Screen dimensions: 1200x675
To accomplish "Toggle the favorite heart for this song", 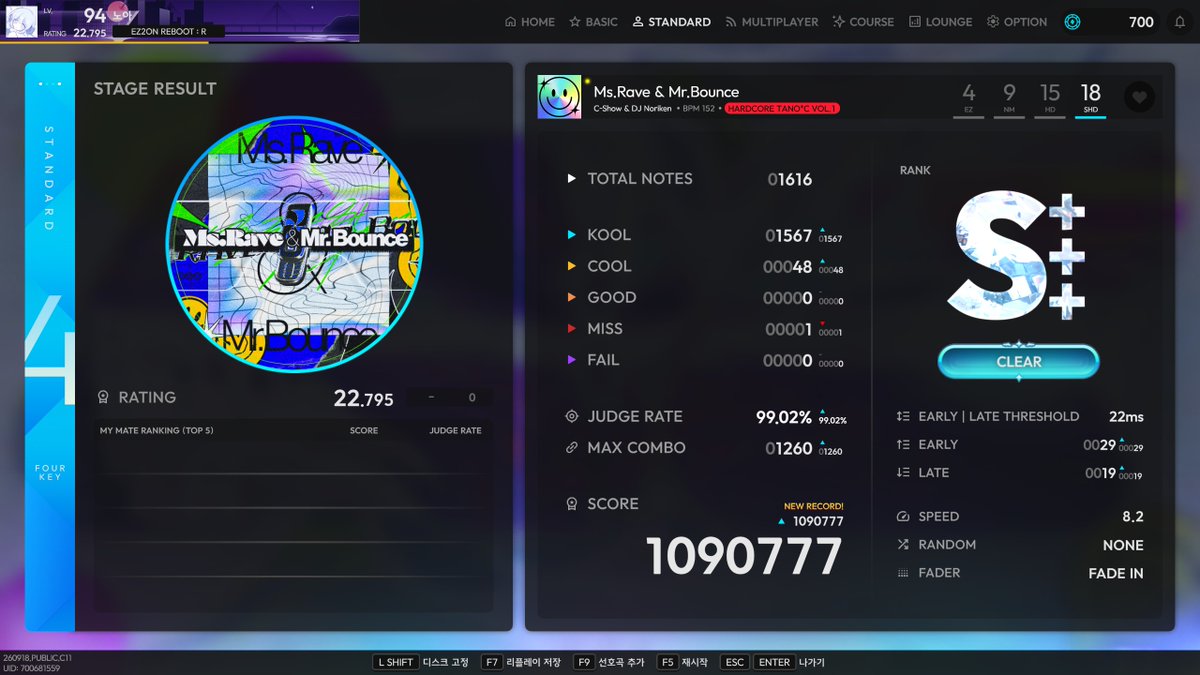I will click(x=1139, y=97).
